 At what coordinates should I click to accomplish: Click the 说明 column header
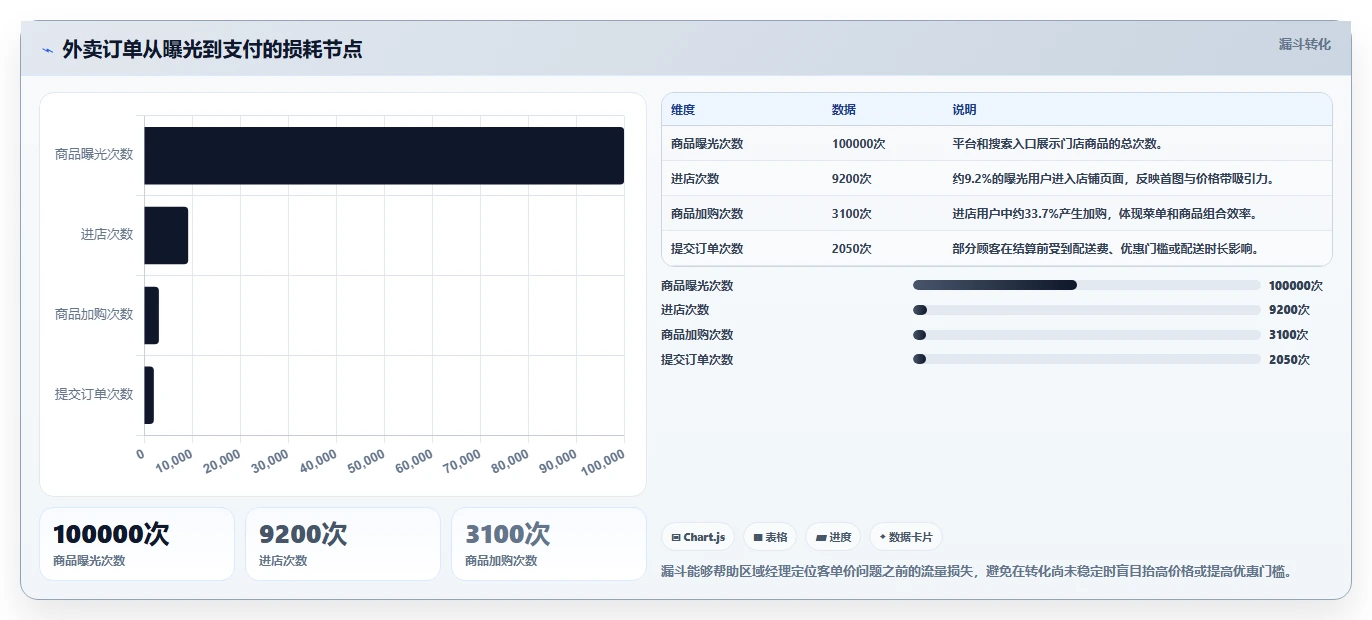coord(965,110)
